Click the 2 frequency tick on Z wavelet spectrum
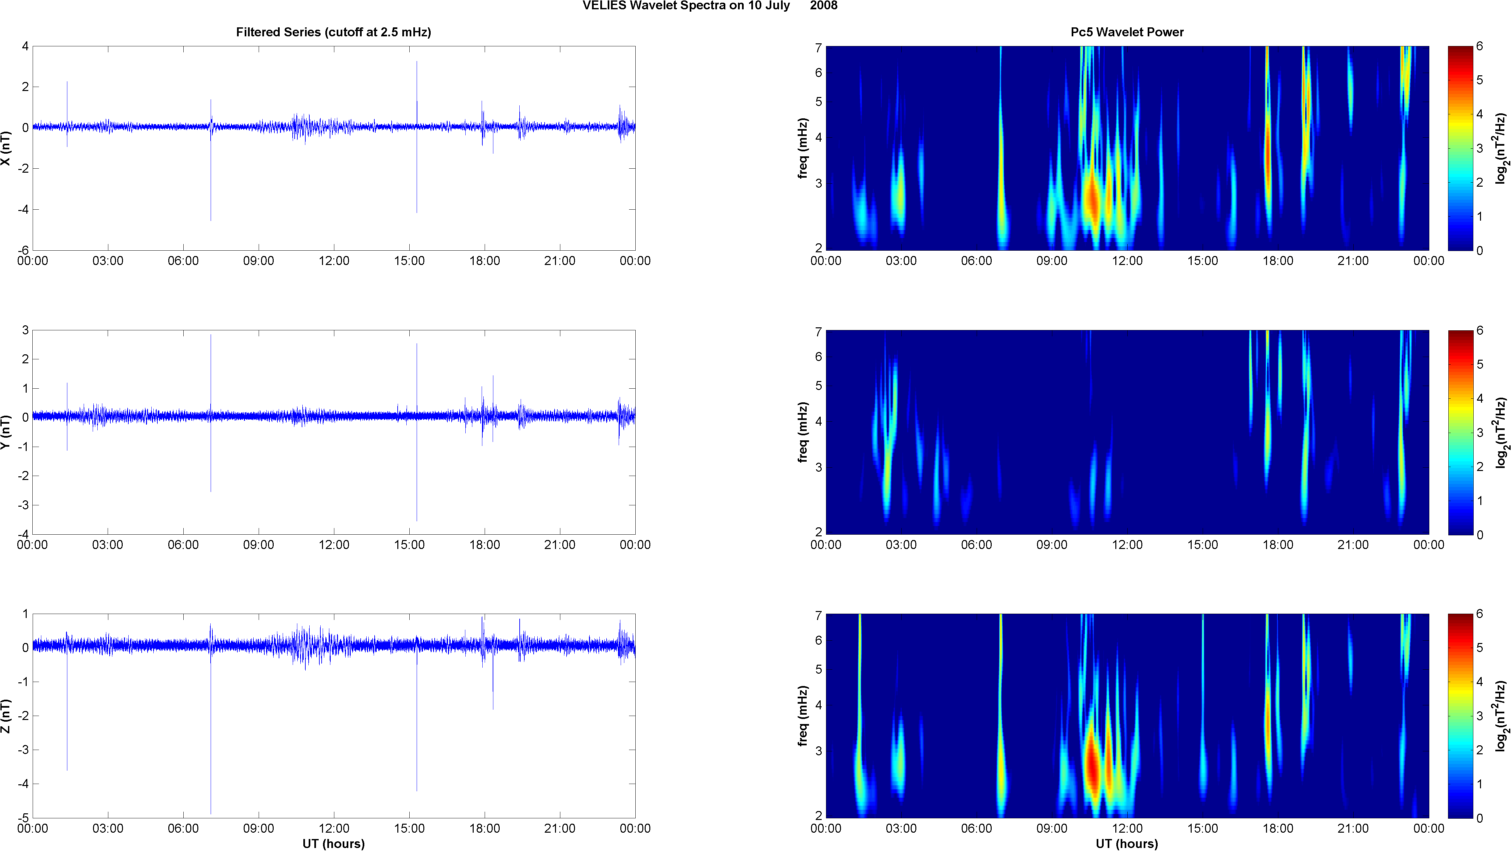This screenshot has width=1511, height=851. tap(818, 816)
